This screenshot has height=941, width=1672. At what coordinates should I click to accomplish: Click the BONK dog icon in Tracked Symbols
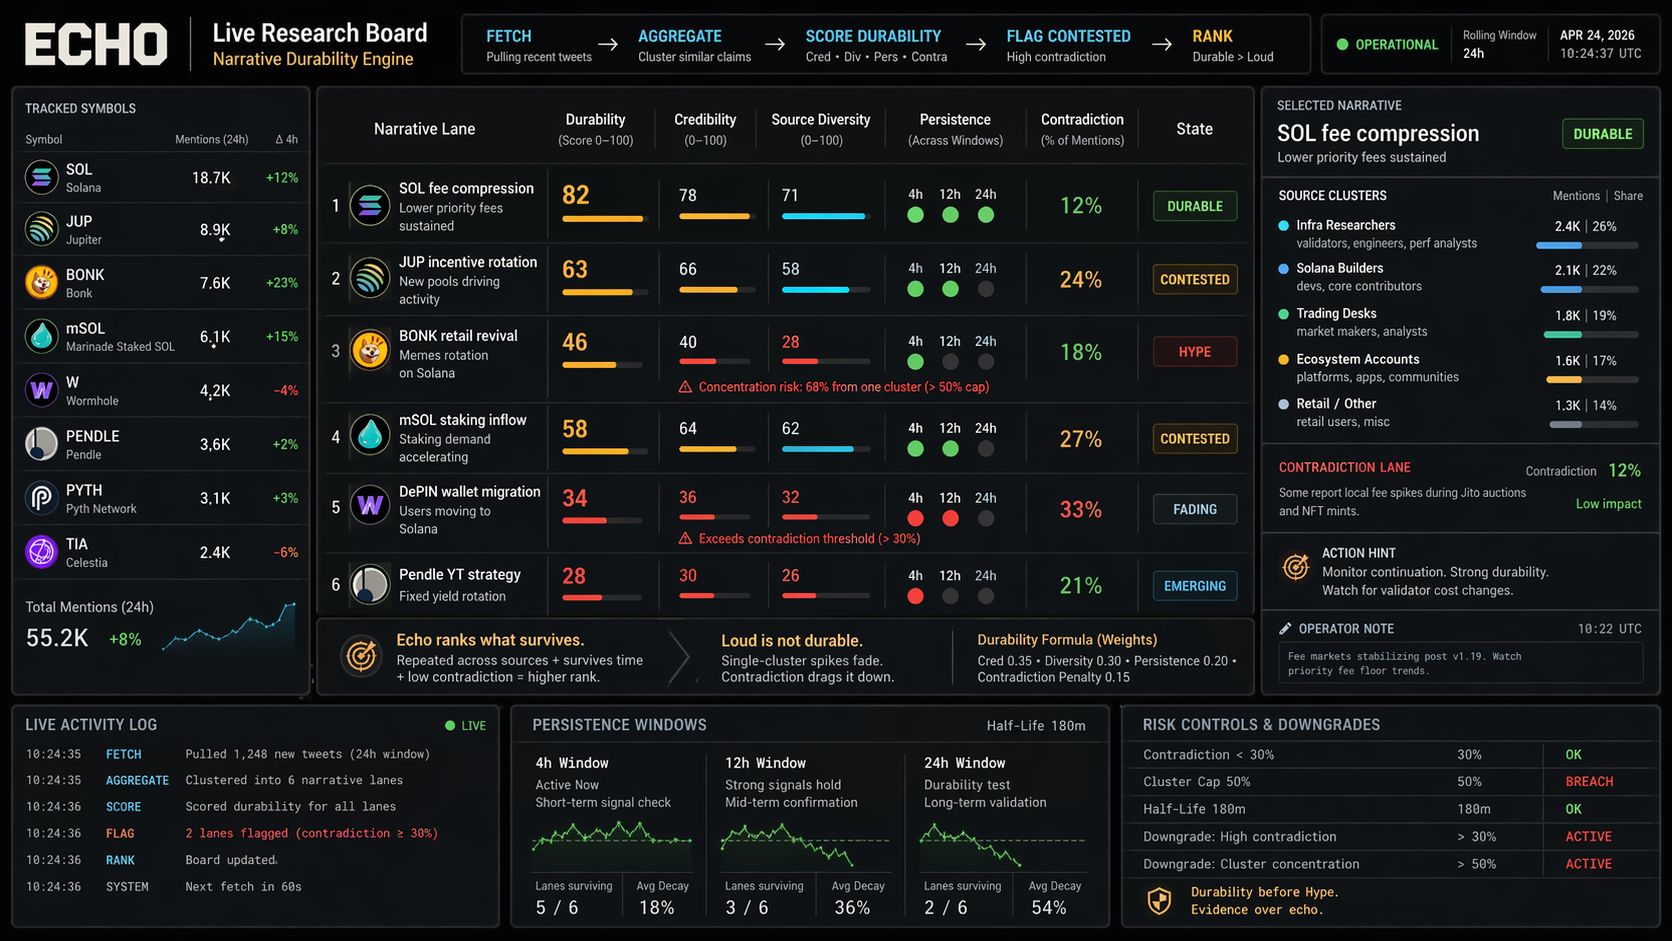pos(41,283)
